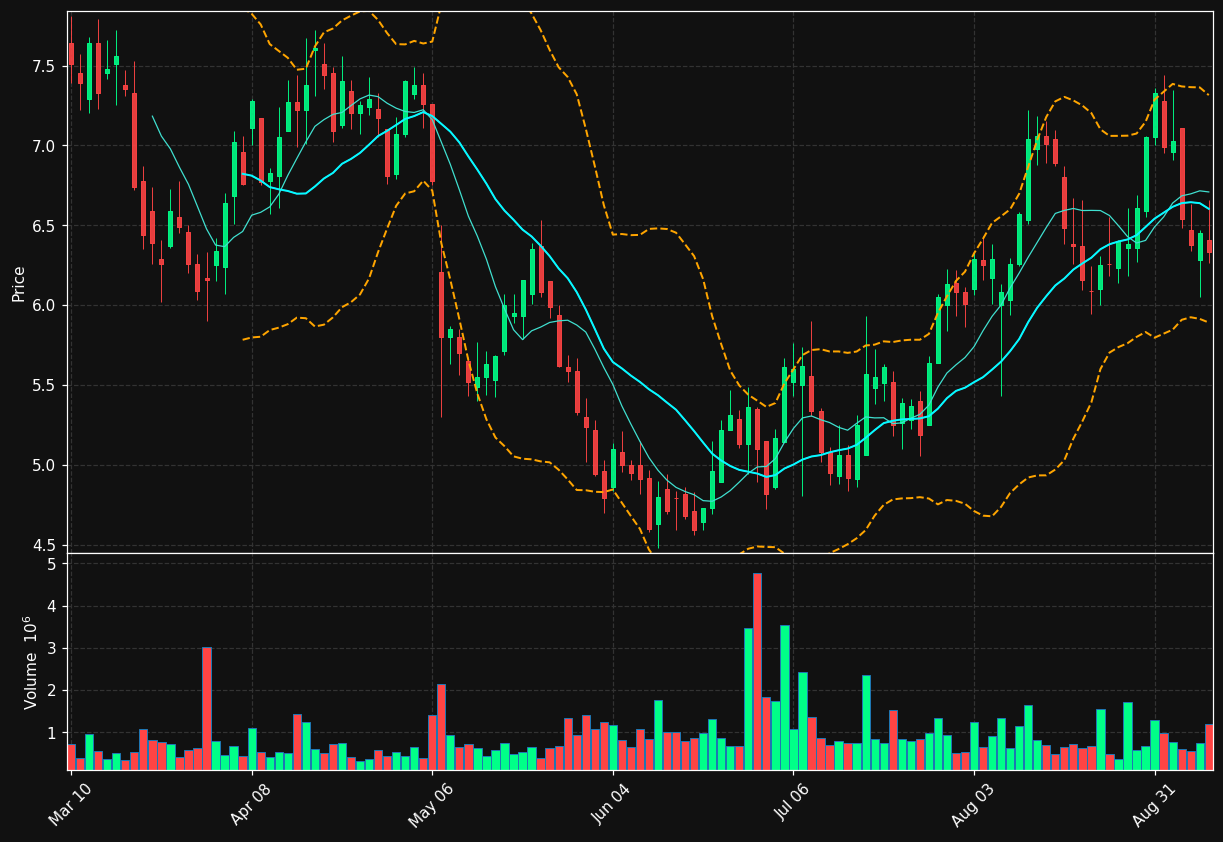Click the volume axis value 5

pos(52,564)
